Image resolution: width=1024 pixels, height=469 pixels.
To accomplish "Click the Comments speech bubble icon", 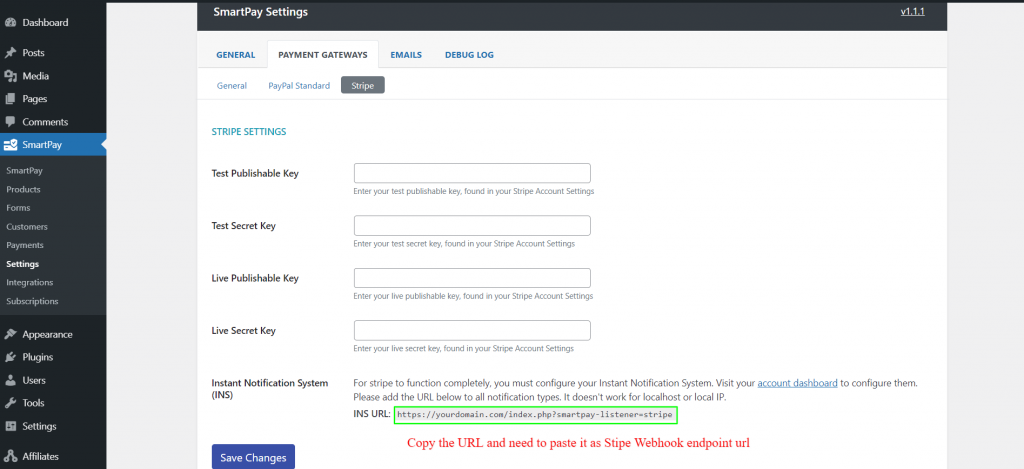I will click(10, 122).
